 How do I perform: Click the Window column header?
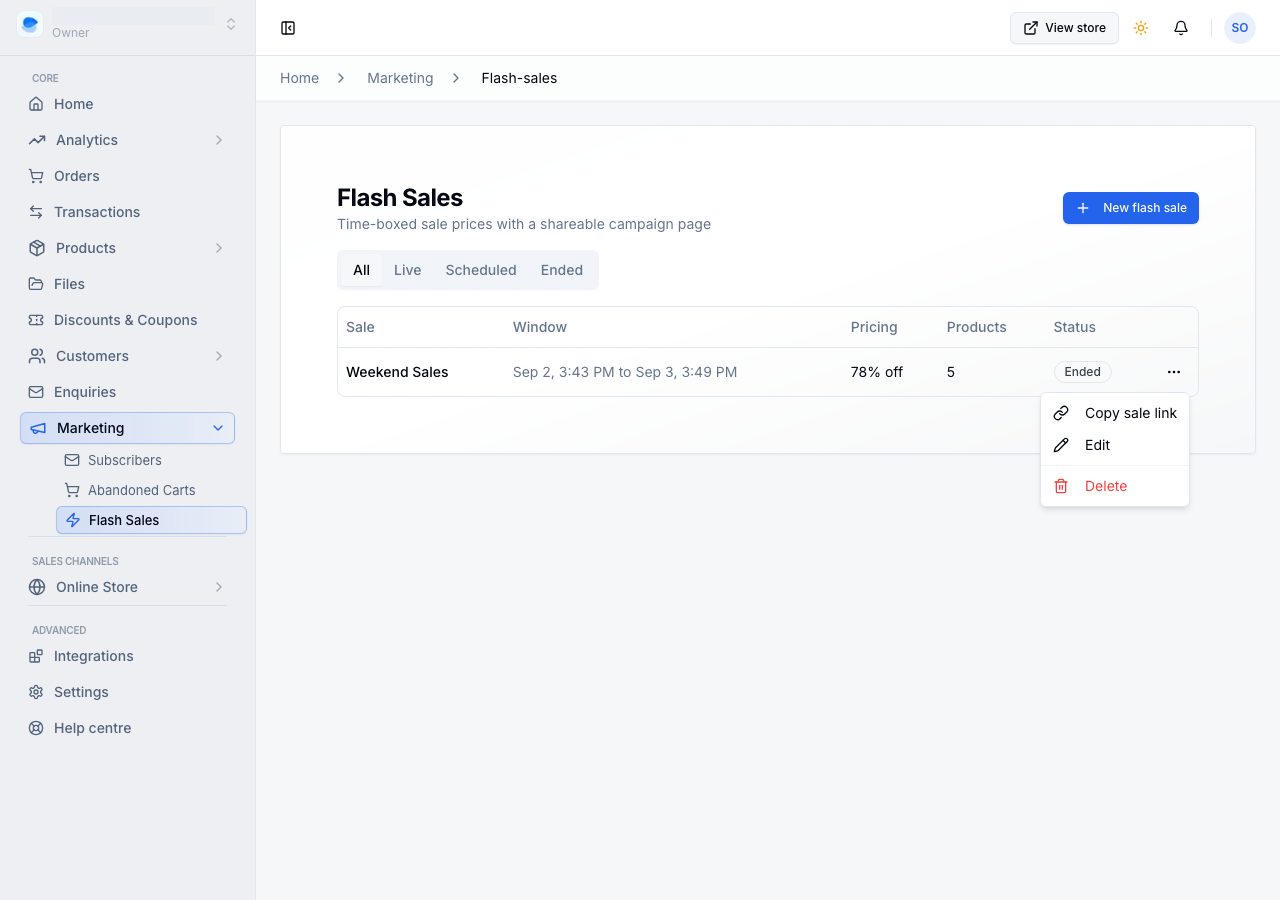pos(540,327)
